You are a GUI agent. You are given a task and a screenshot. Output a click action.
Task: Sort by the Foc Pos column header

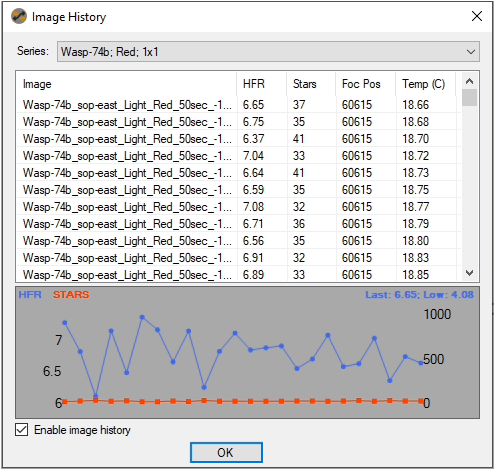pyautogui.click(x=366, y=84)
